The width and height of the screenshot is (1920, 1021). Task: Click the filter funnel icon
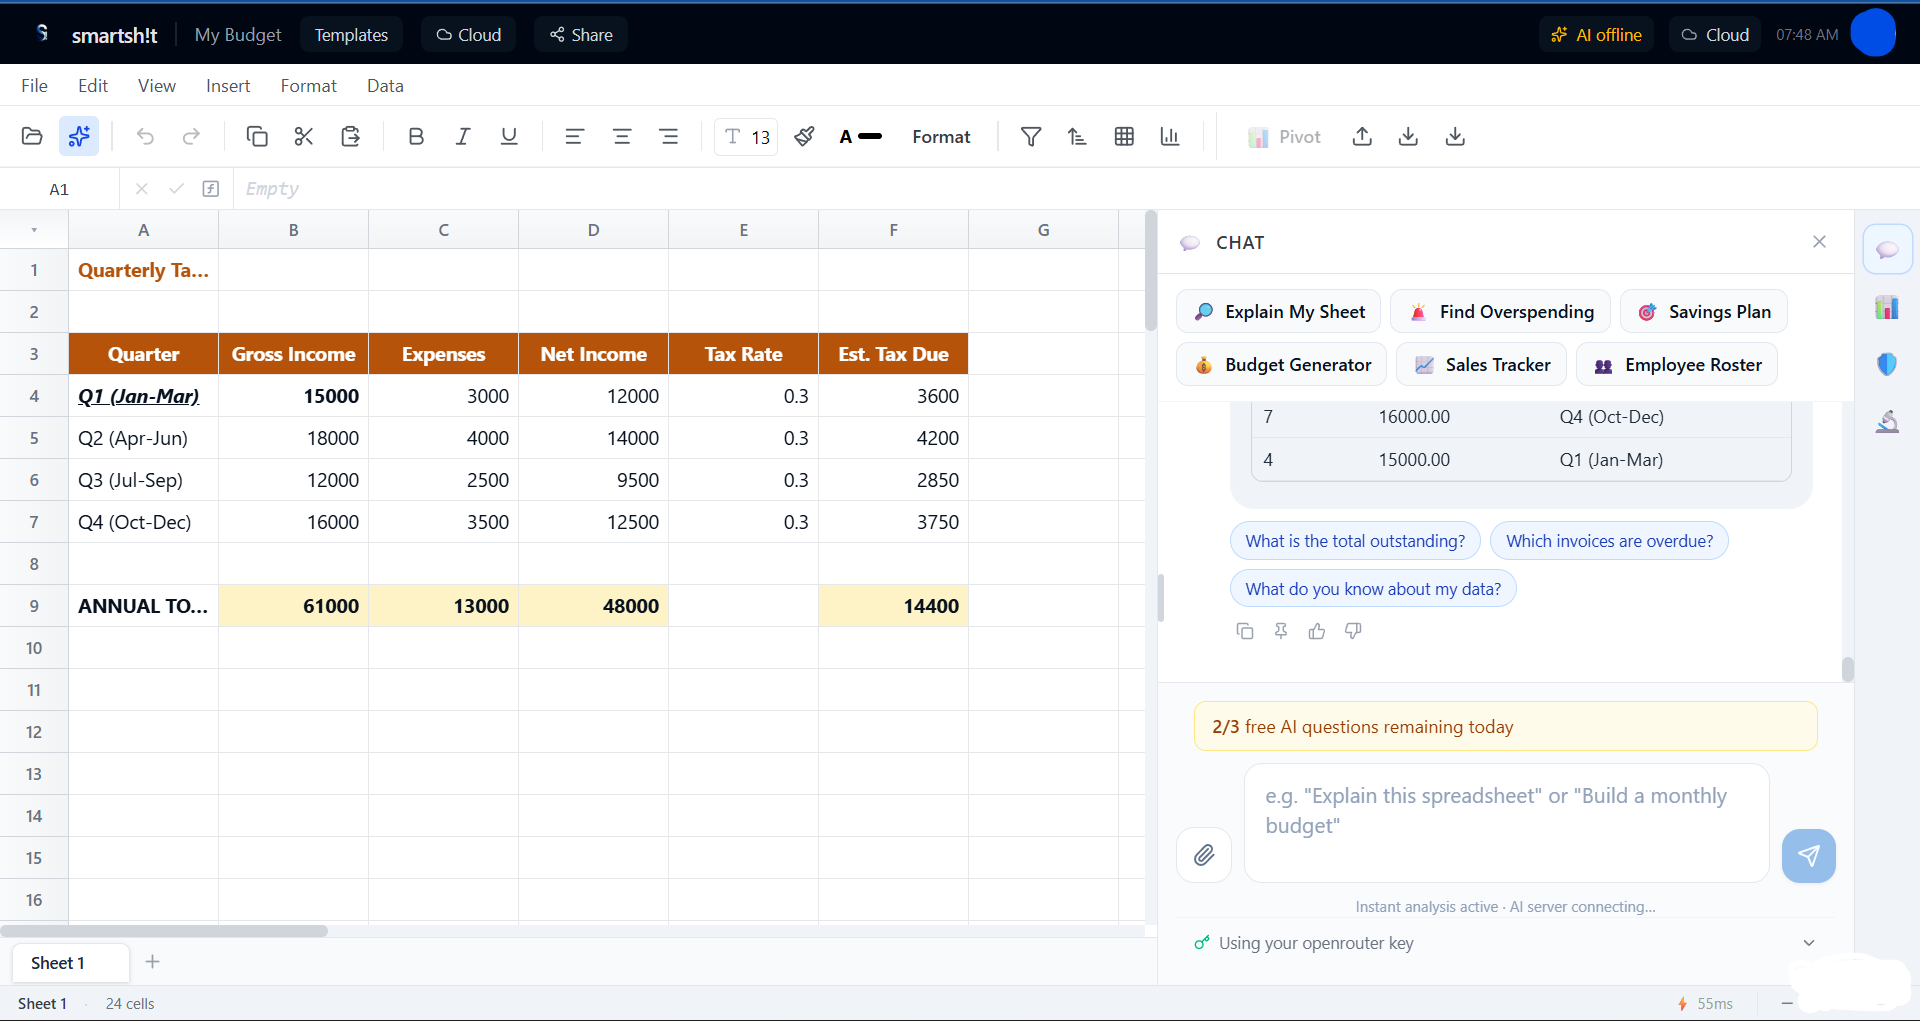[1031, 137]
